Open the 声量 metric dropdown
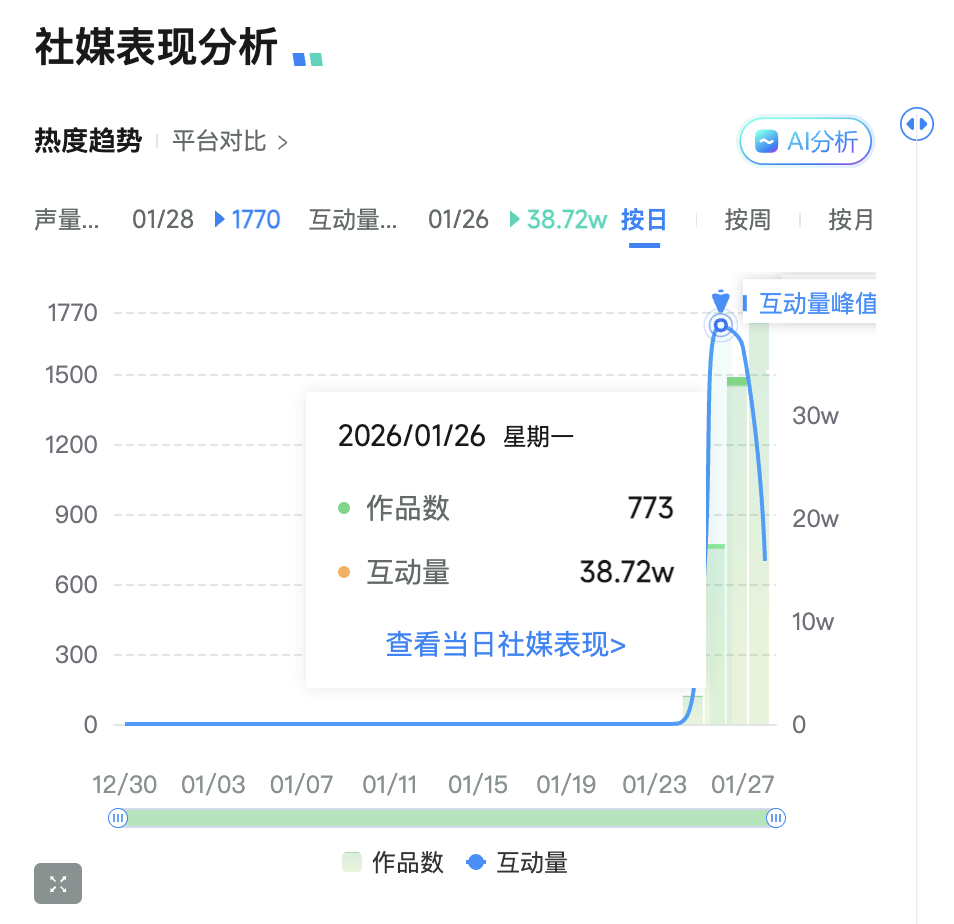Image resolution: width=954 pixels, height=924 pixels. (x=65, y=220)
